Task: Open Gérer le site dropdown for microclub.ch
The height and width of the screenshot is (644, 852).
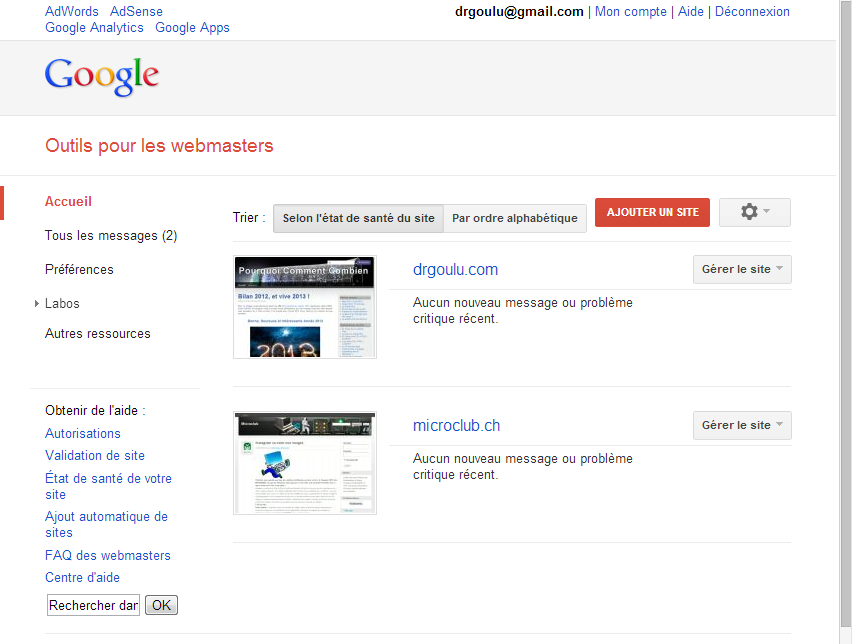Action: click(742, 425)
